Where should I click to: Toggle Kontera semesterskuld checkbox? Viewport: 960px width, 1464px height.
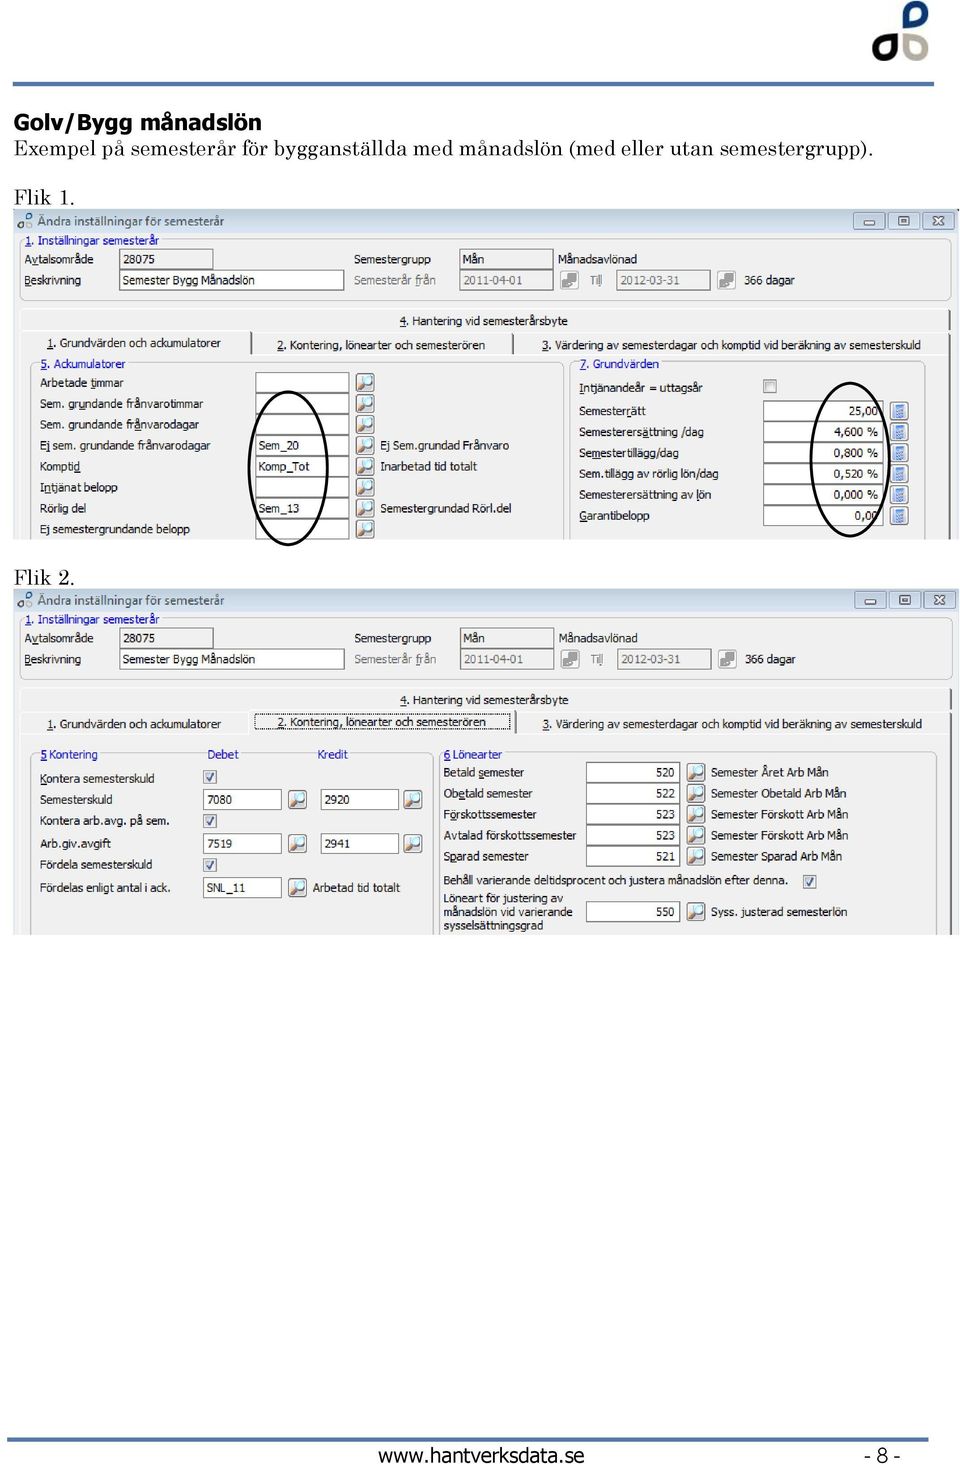210,777
